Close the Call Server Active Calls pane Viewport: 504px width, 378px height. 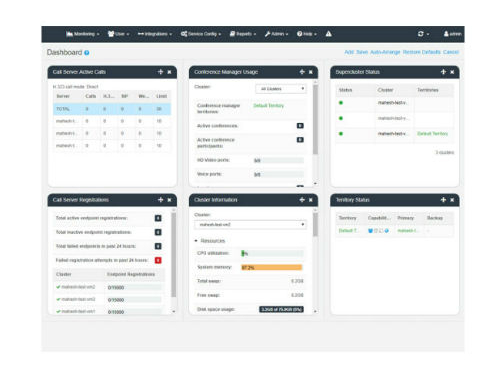[x=169, y=72]
